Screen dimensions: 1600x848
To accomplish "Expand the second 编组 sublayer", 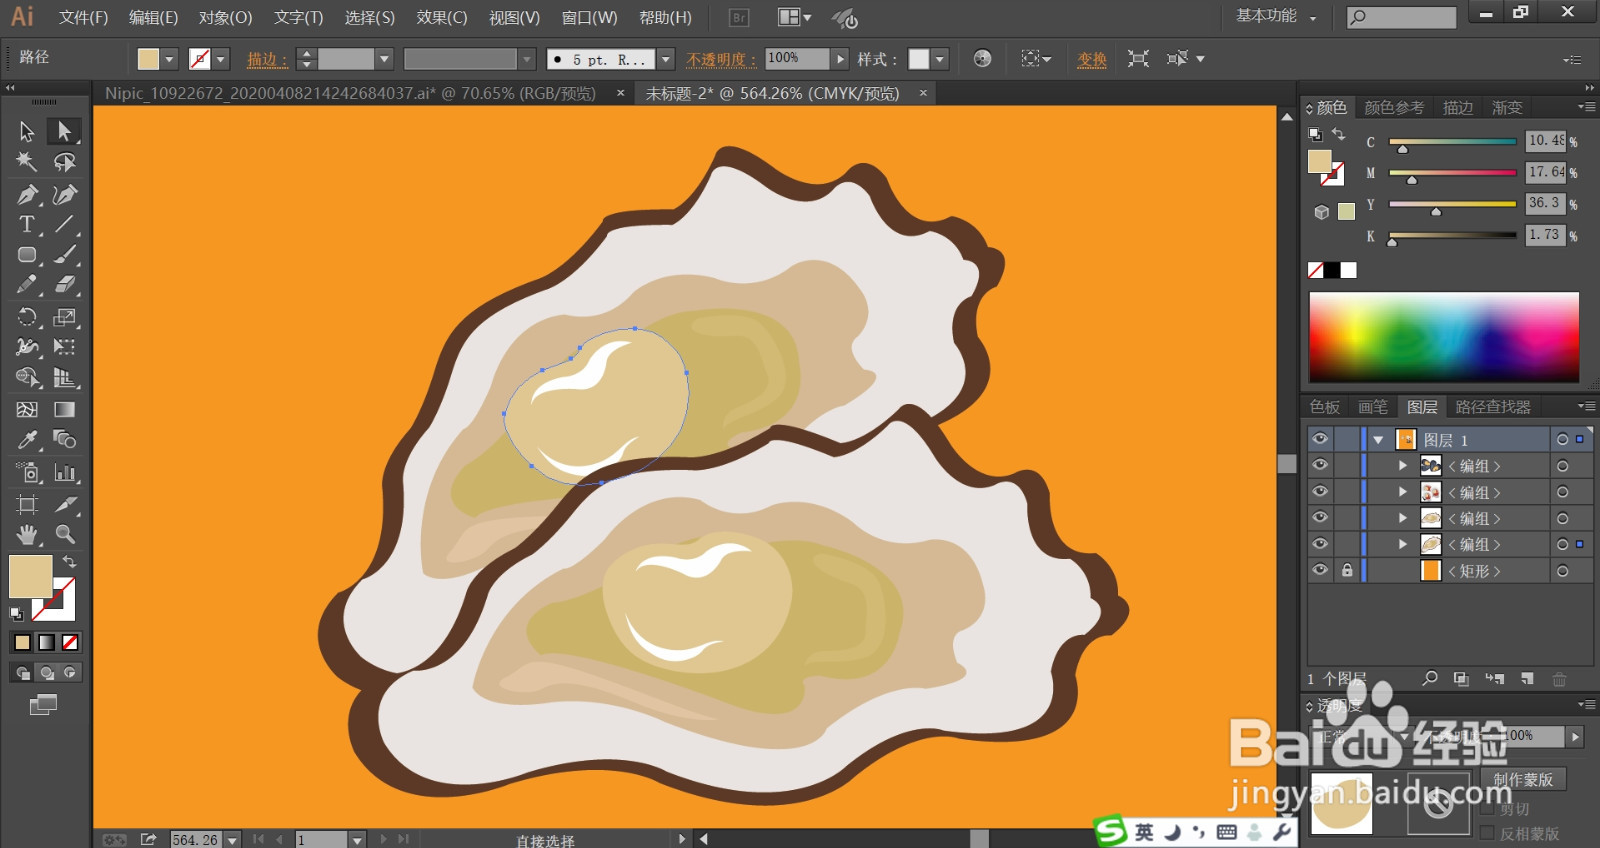I will pos(1403,492).
